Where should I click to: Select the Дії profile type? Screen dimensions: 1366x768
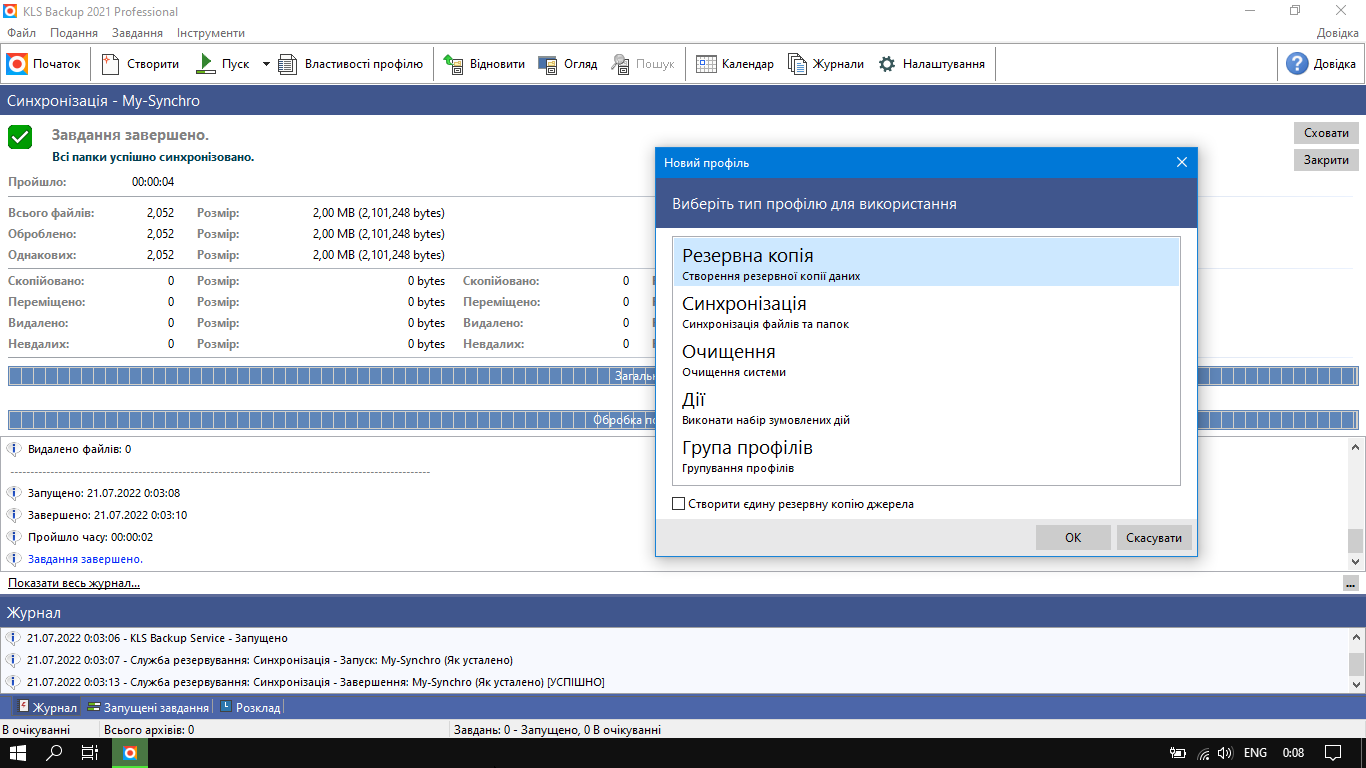926,407
